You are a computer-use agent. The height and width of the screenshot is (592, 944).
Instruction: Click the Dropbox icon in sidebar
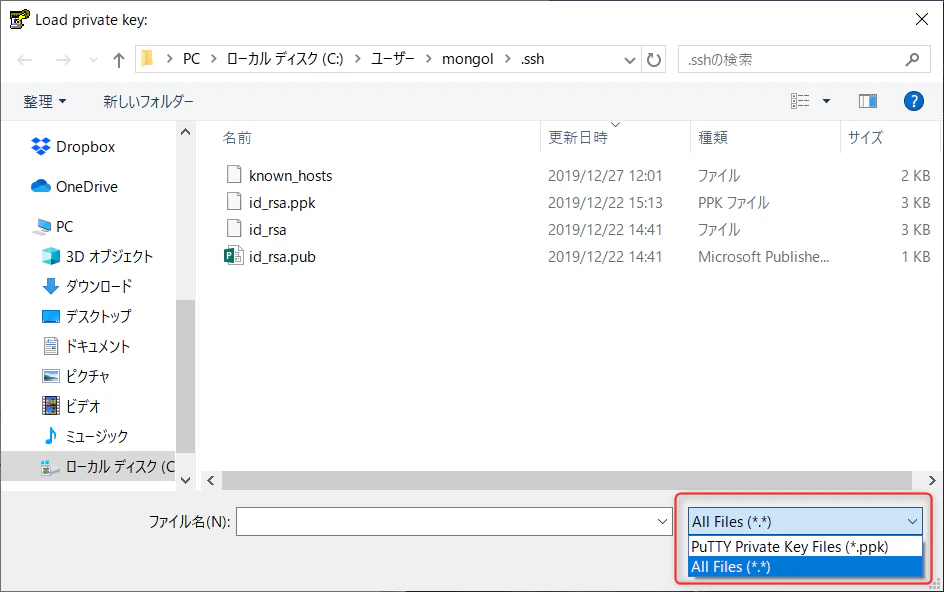(40, 146)
